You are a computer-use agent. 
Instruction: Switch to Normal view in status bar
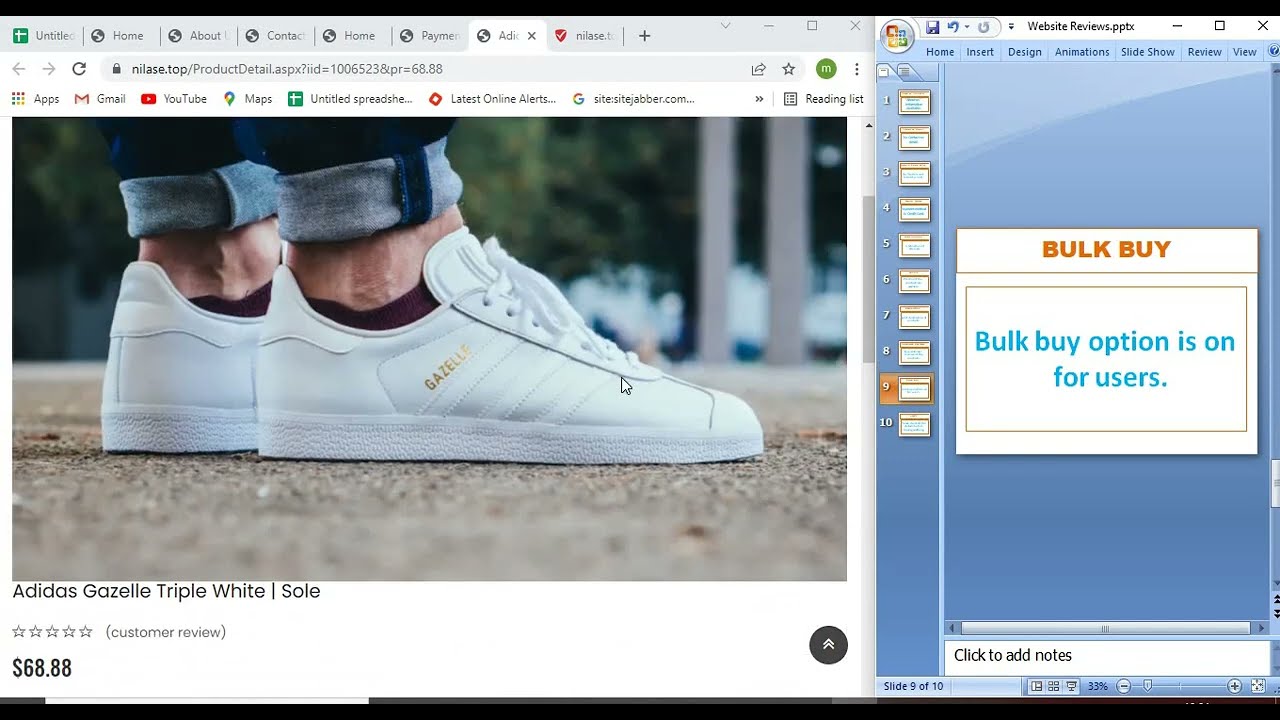pos(1037,686)
